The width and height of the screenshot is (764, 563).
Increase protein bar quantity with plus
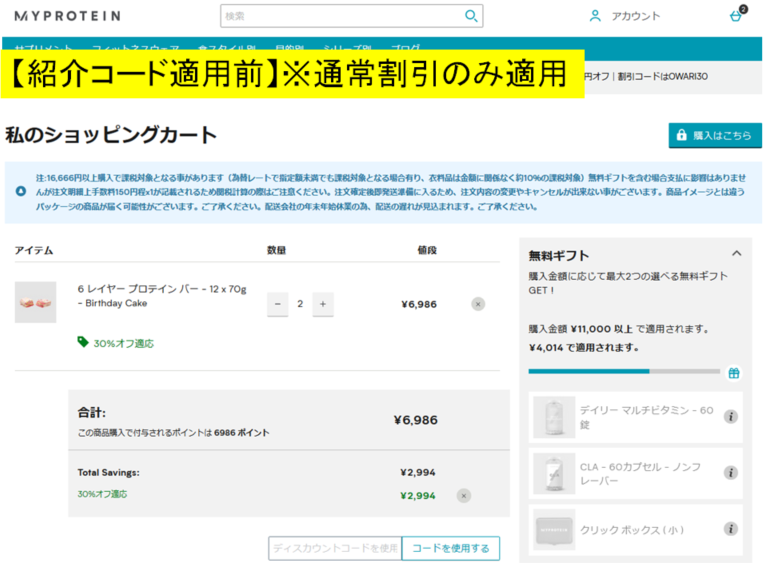click(x=323, y=304)
